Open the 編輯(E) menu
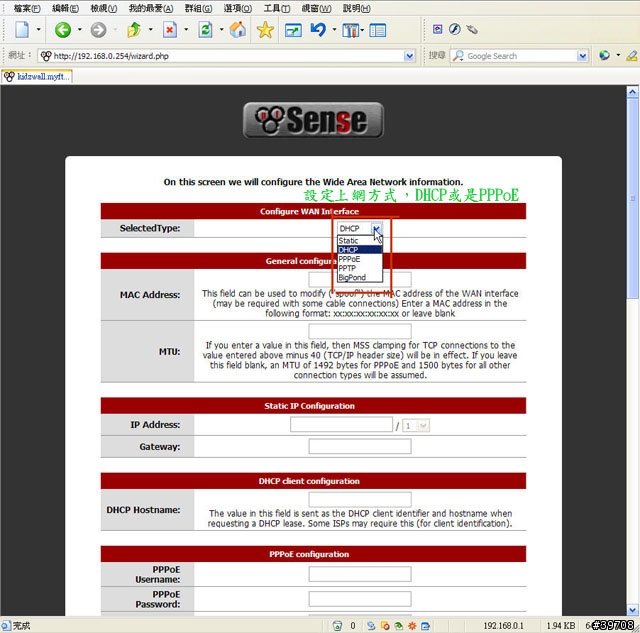 click(x=65, y=8)
